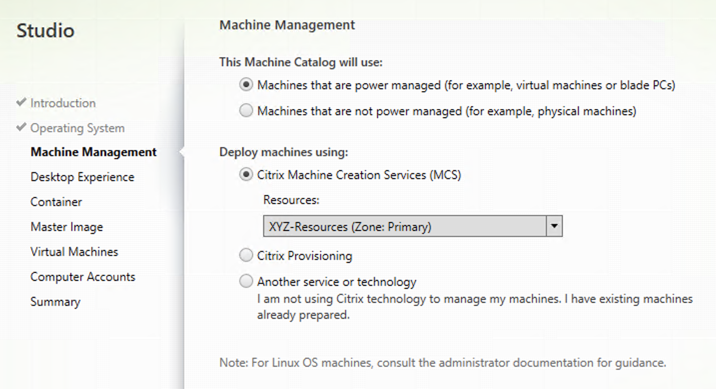
Task: Click the 'I am not using Citrix technology' description
Action: (x=475, y=307)
